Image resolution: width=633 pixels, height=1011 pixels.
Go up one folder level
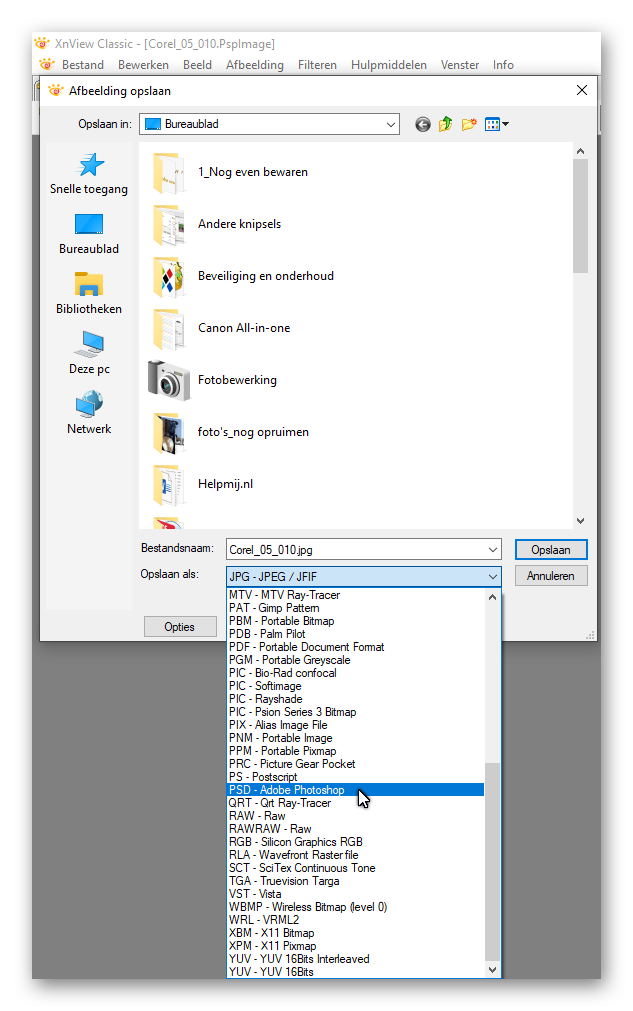click(x=445, y=124)
